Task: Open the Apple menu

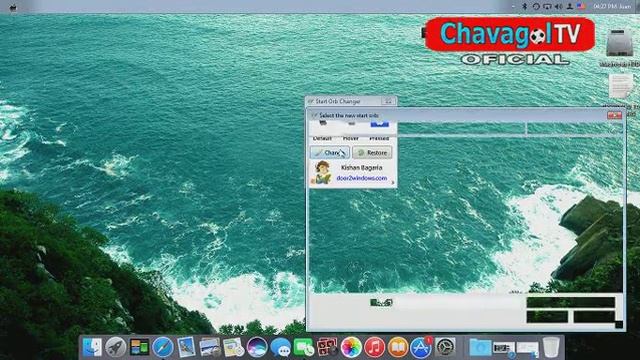Action: coord(13,7)
